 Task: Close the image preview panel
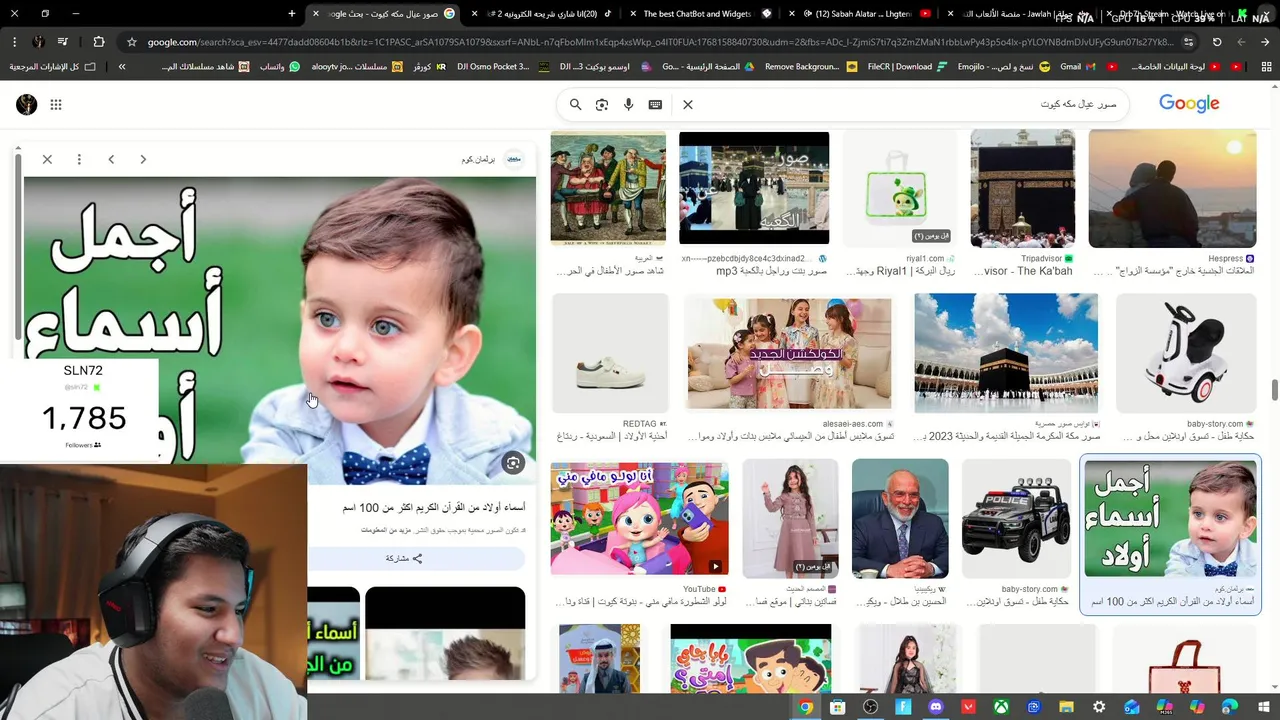(x=47, y=159)
